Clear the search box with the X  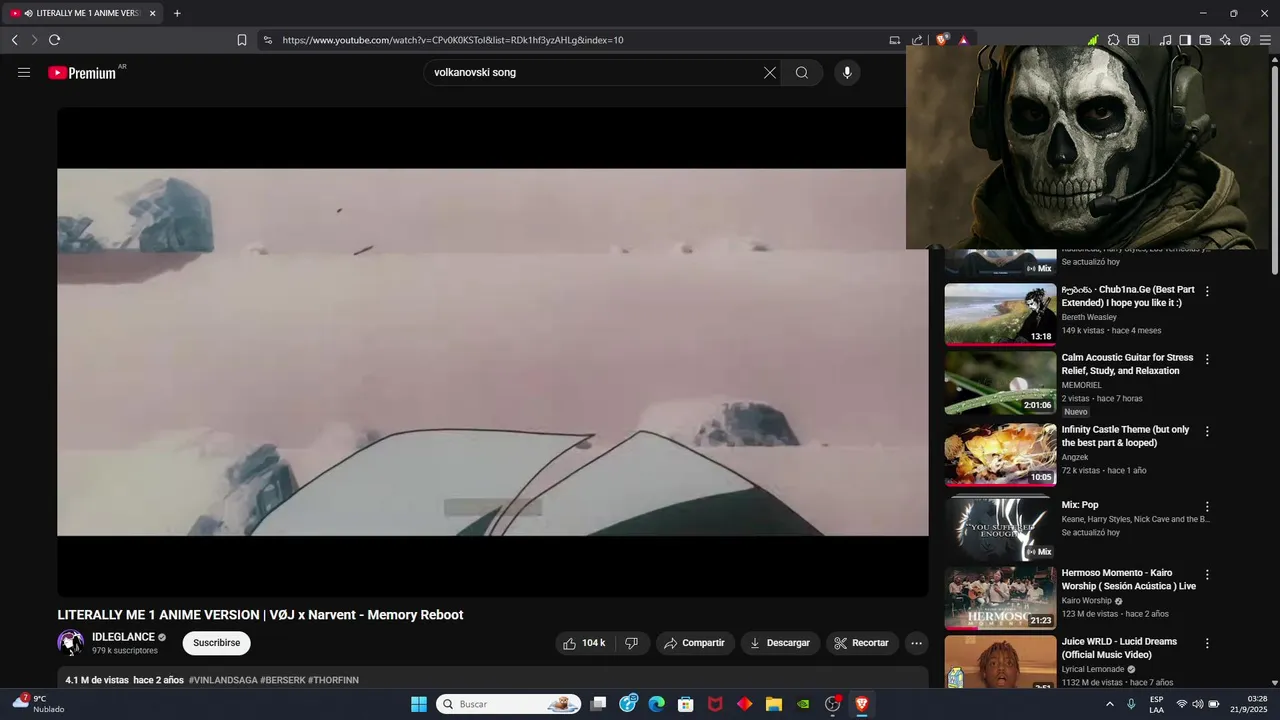click(x=770, y=72)
